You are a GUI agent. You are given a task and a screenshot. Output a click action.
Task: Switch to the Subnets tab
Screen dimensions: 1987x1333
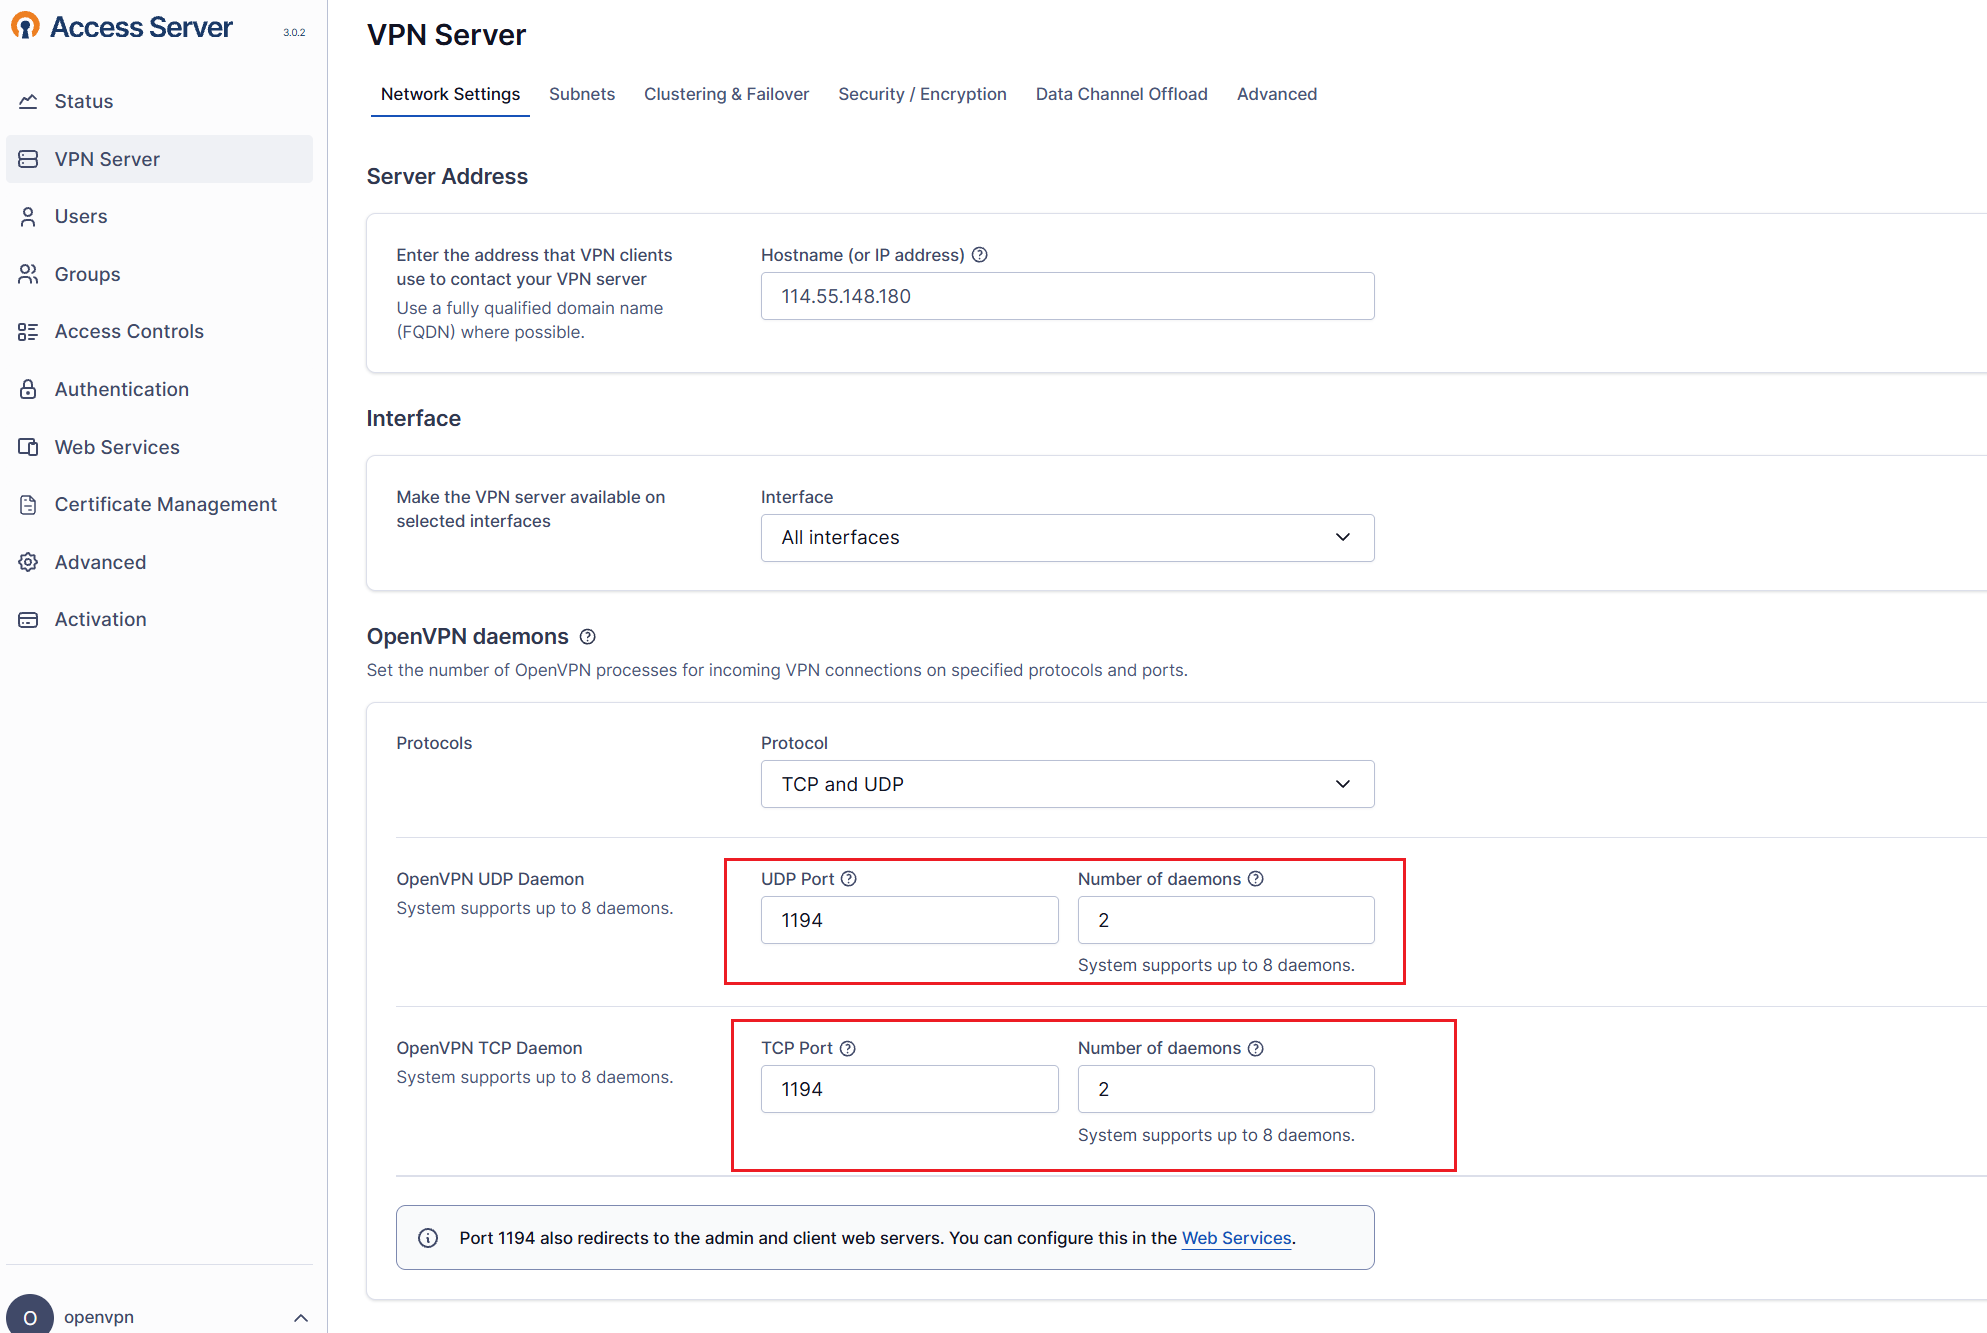tap(582, 94)
